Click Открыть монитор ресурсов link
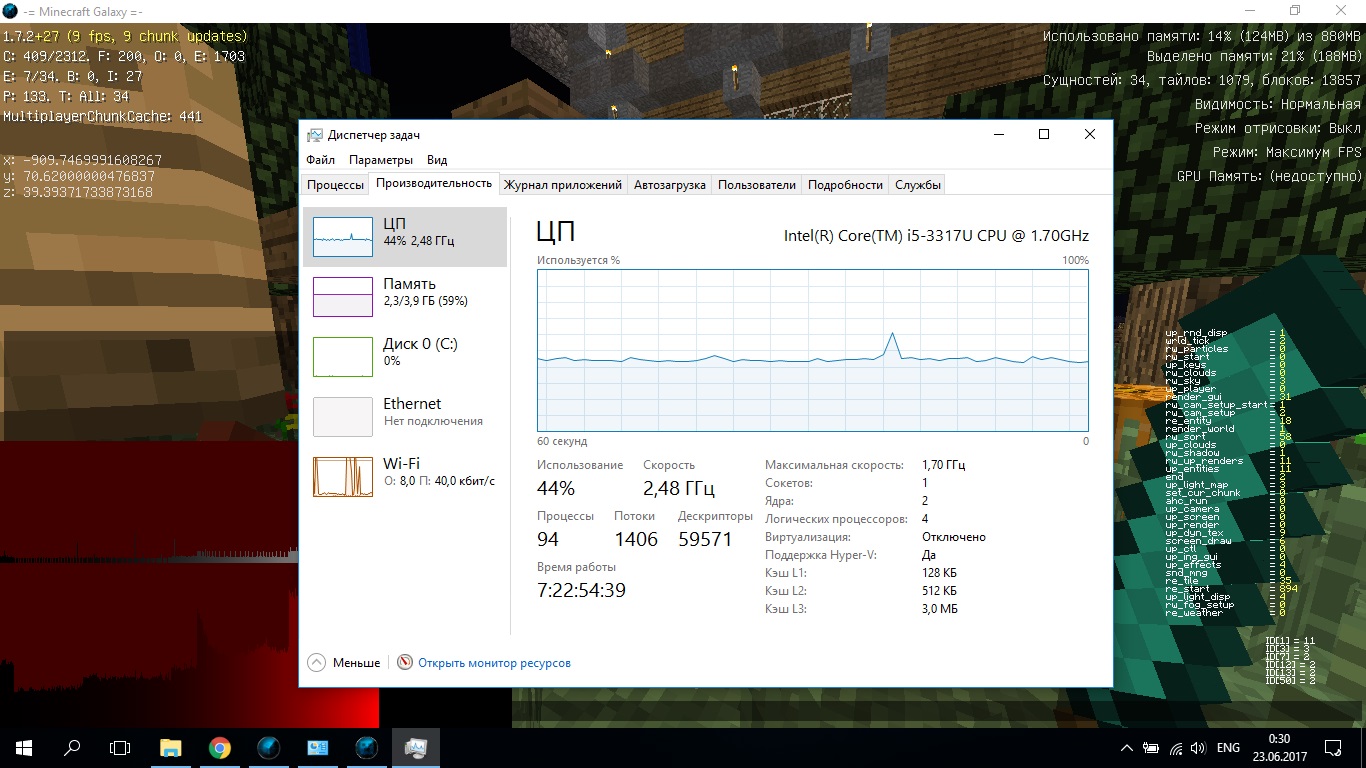The width and height of the screenshot is (1366, 768). click(494, 663)
